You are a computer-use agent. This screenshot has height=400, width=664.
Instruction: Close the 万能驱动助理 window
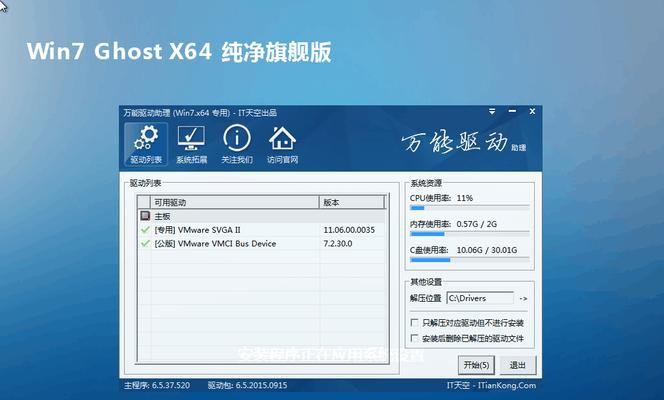tap(532, 111)
